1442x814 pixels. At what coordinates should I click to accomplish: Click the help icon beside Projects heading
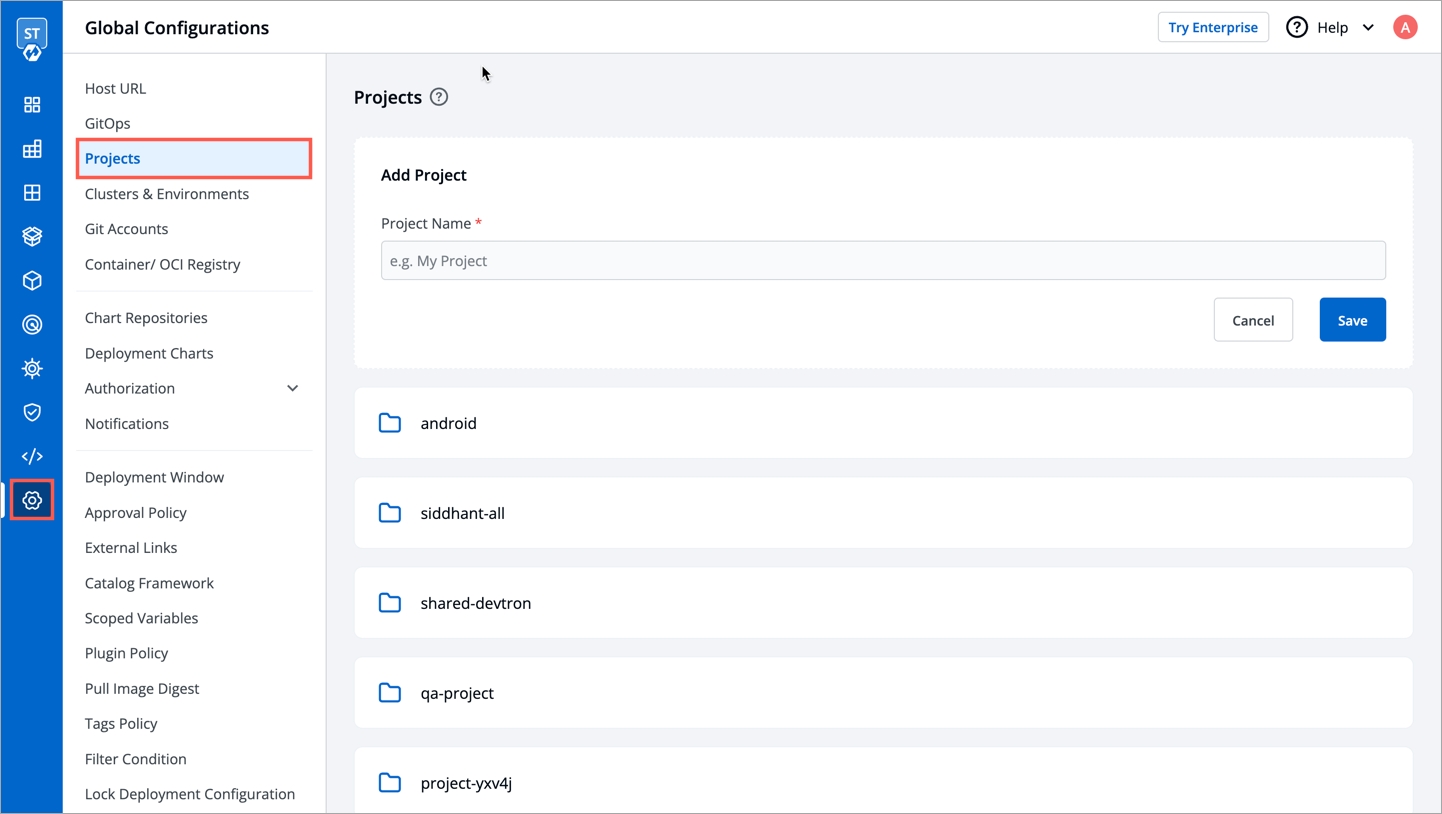click(438, 97)
